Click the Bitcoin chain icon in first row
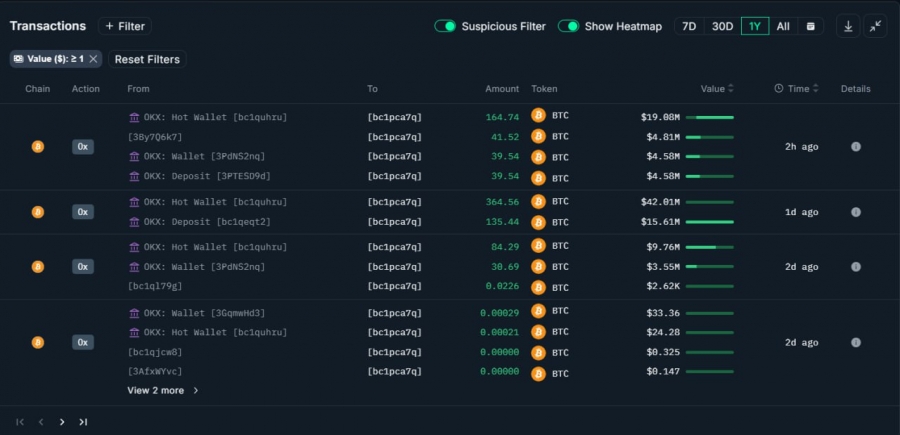This screenshot has width=900, height=435. (38, 147)
